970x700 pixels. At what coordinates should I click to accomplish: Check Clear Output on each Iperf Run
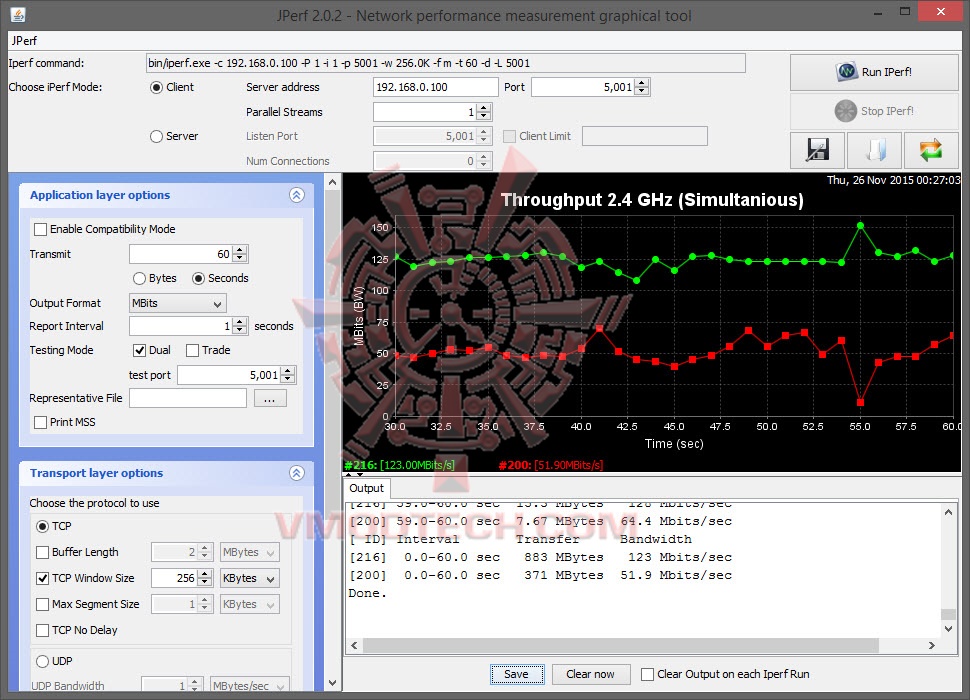coord(647,674)
